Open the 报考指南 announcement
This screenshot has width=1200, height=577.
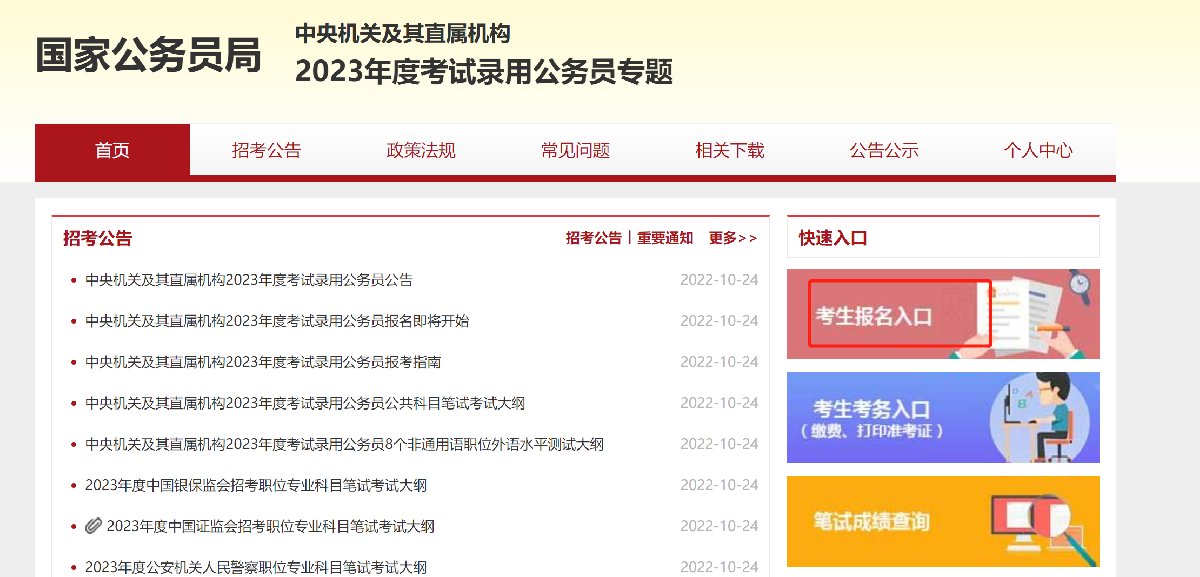click(x=263, y=362)
